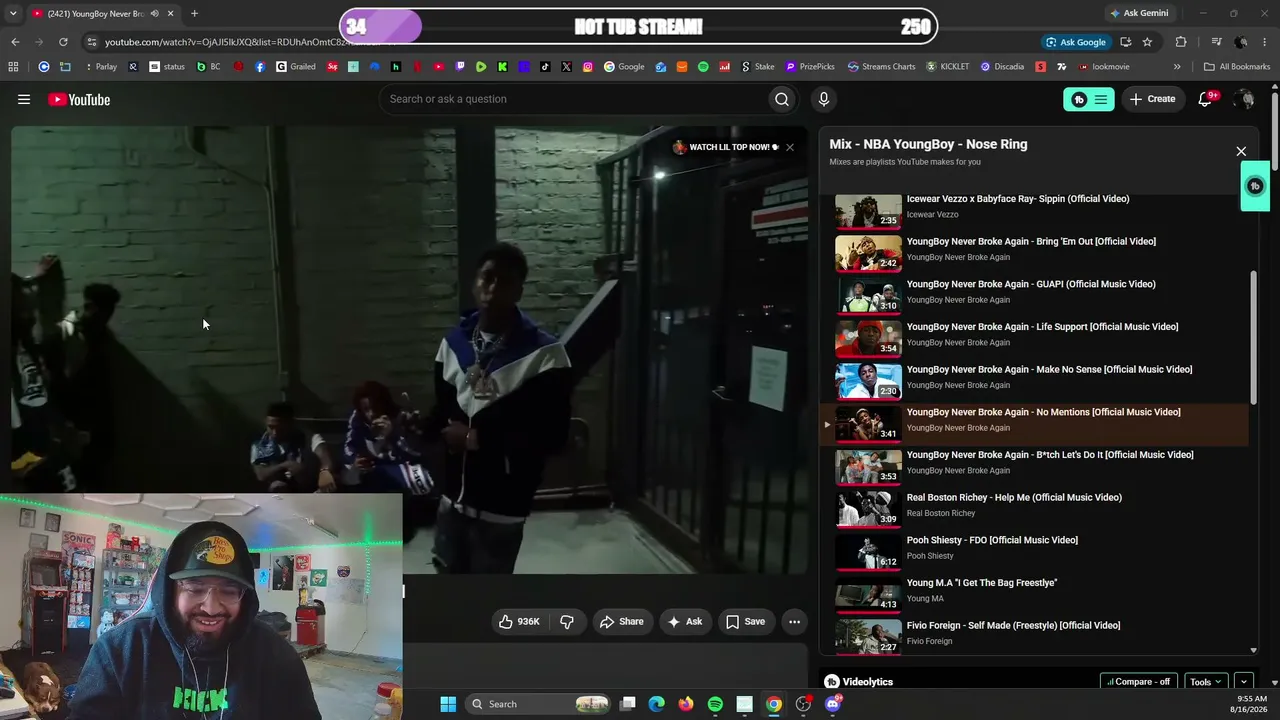Save the video to a playlist
The height and width of the screenshot is (720, 1280).
pos(745,622)
